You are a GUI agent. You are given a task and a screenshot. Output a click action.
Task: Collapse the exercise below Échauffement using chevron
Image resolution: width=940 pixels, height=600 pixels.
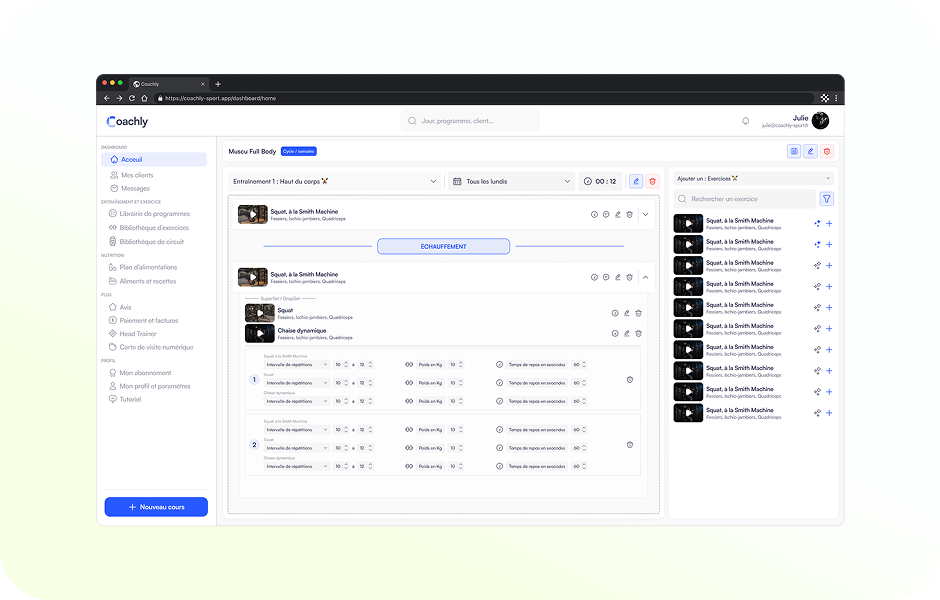click(x=645, y=277)
